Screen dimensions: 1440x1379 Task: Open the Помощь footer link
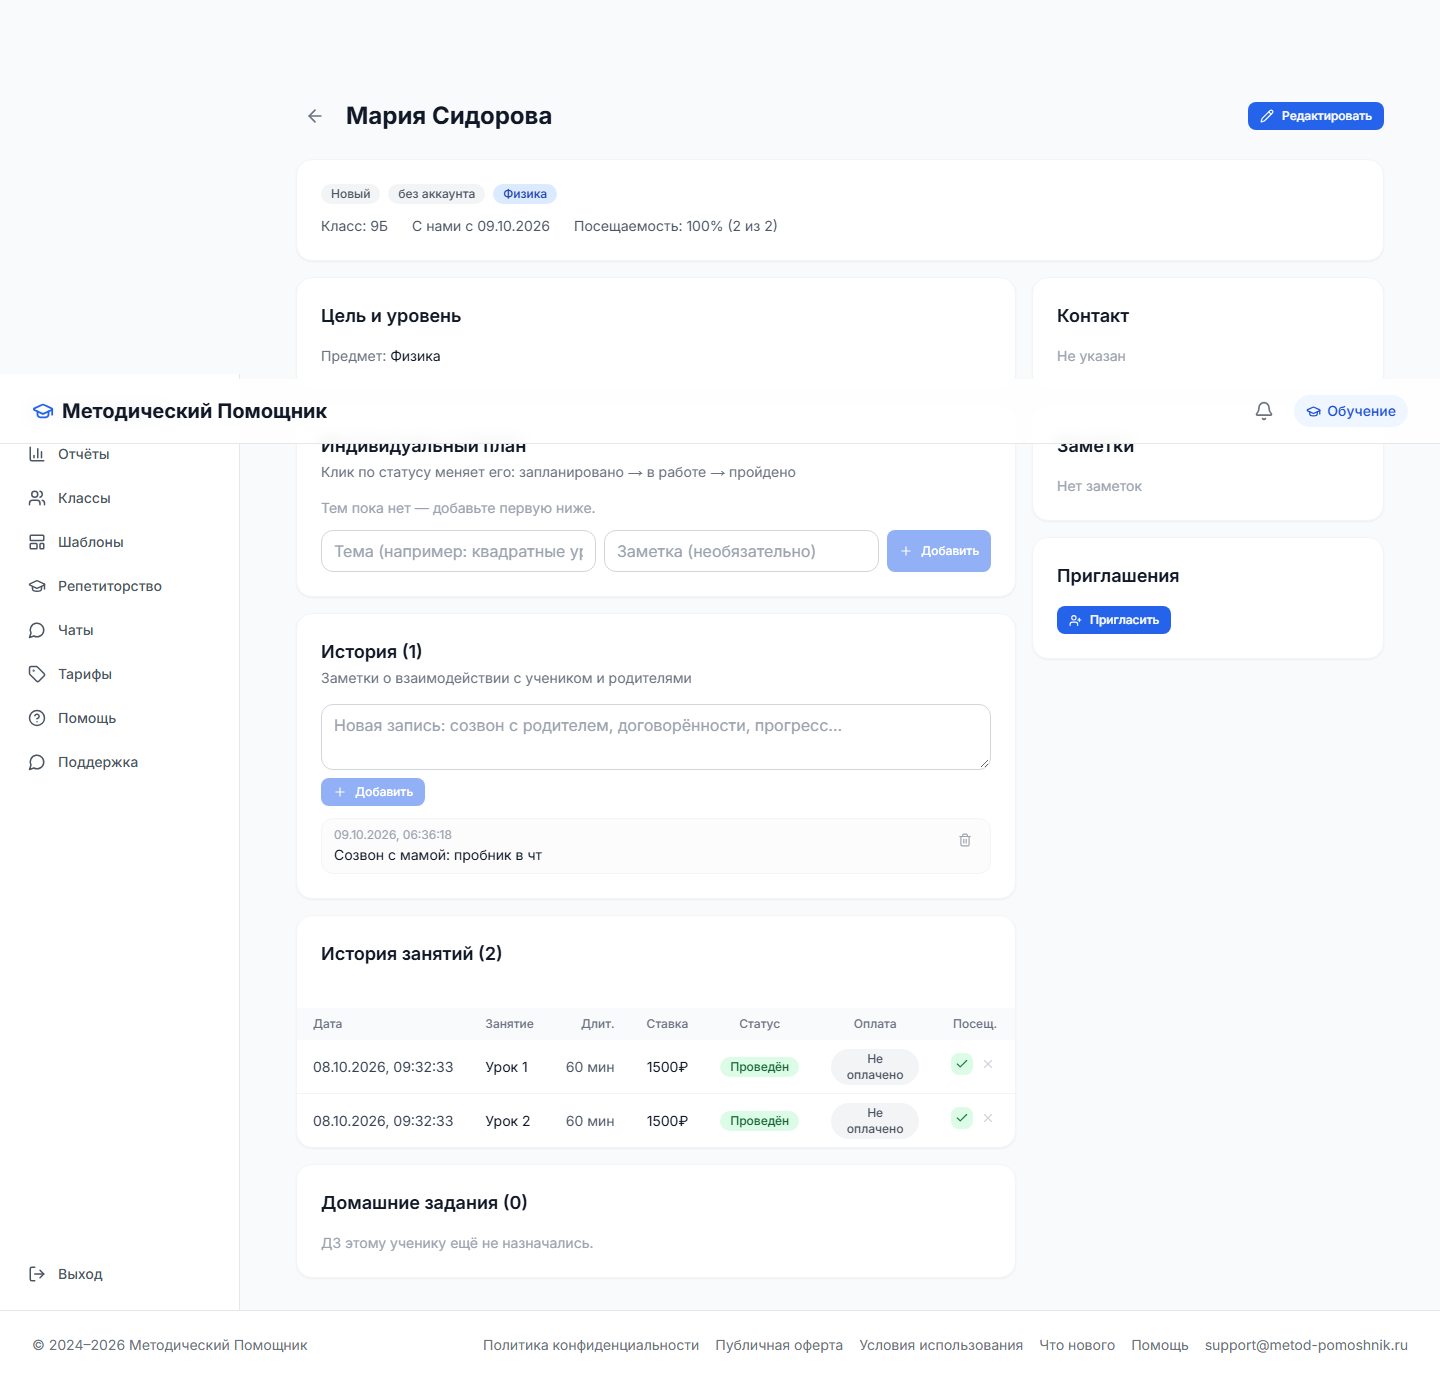[x=1160, y=1345]
